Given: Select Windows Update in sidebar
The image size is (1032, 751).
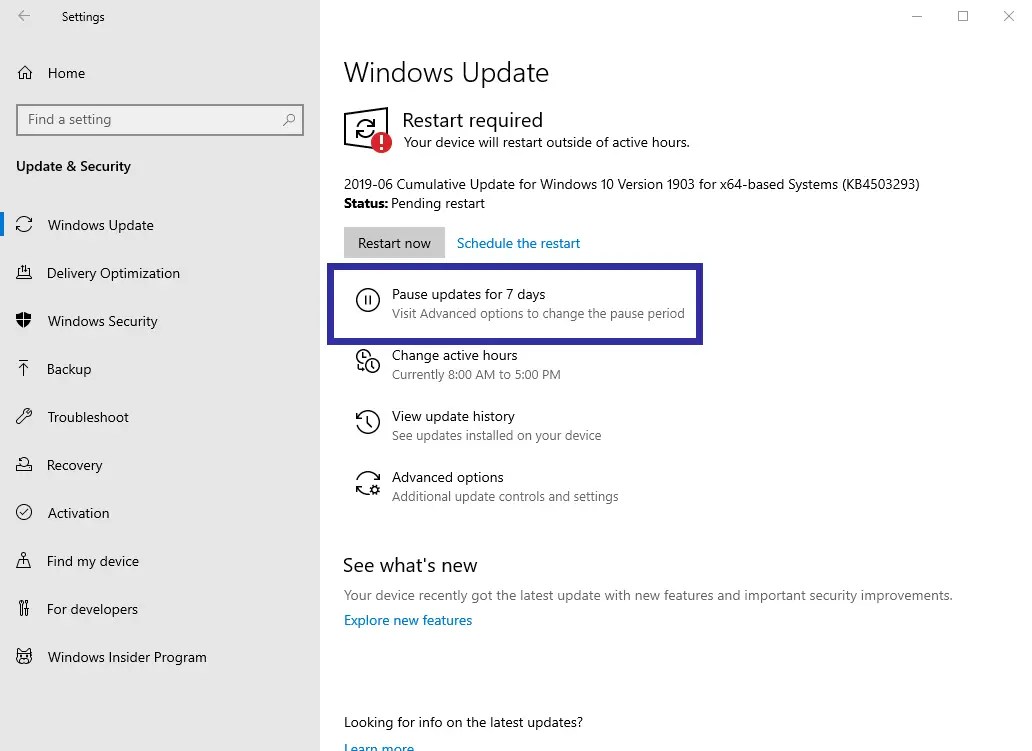Looking at the screenshot, I should (101, 225).
